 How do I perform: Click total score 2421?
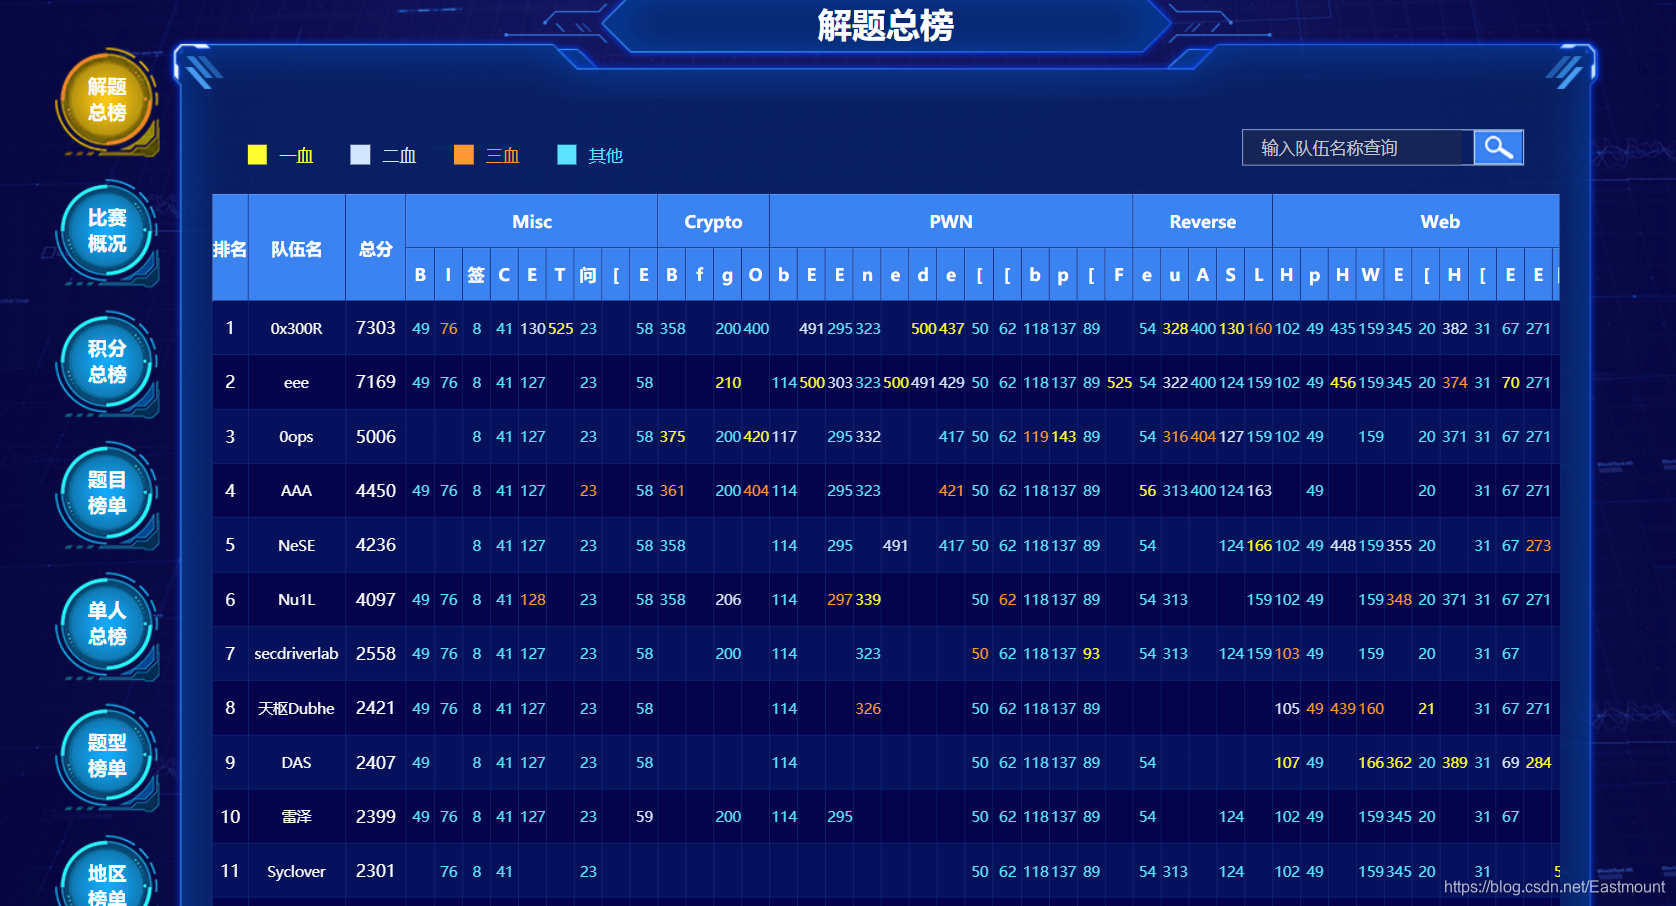[x=376, y=708]
